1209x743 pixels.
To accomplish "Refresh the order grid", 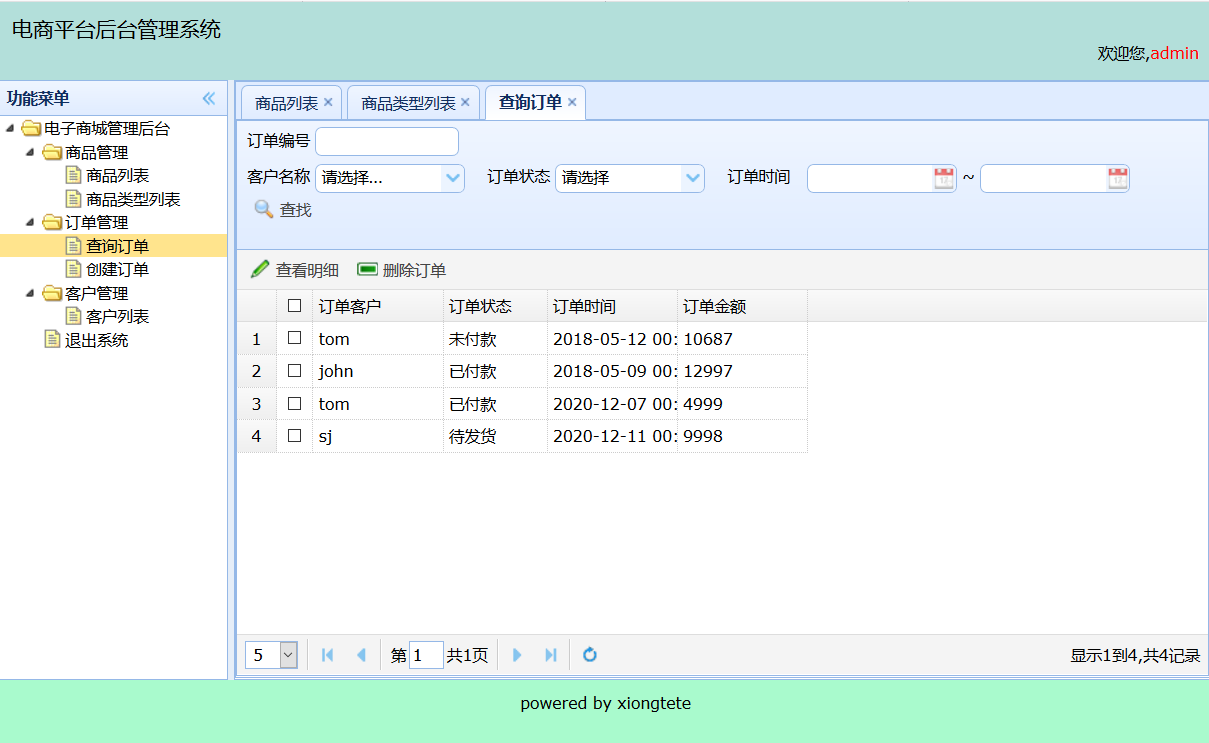I will [x=590, y=655].
